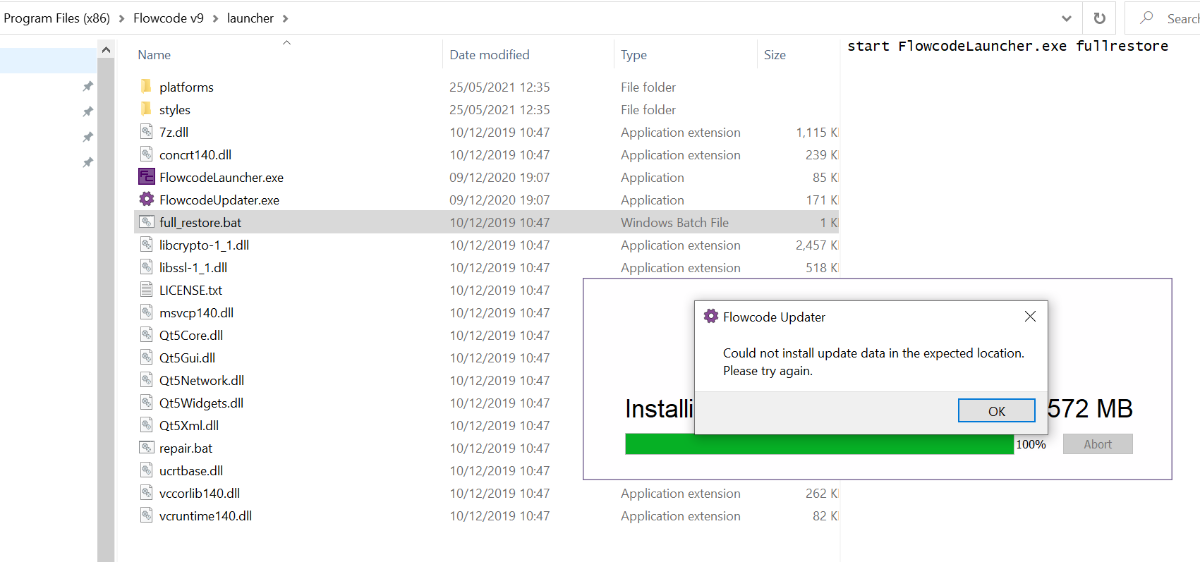Click OK in the Flowcode Updater dialog
This screenshot has width=1200, height=562.
(x=996, y=411)
